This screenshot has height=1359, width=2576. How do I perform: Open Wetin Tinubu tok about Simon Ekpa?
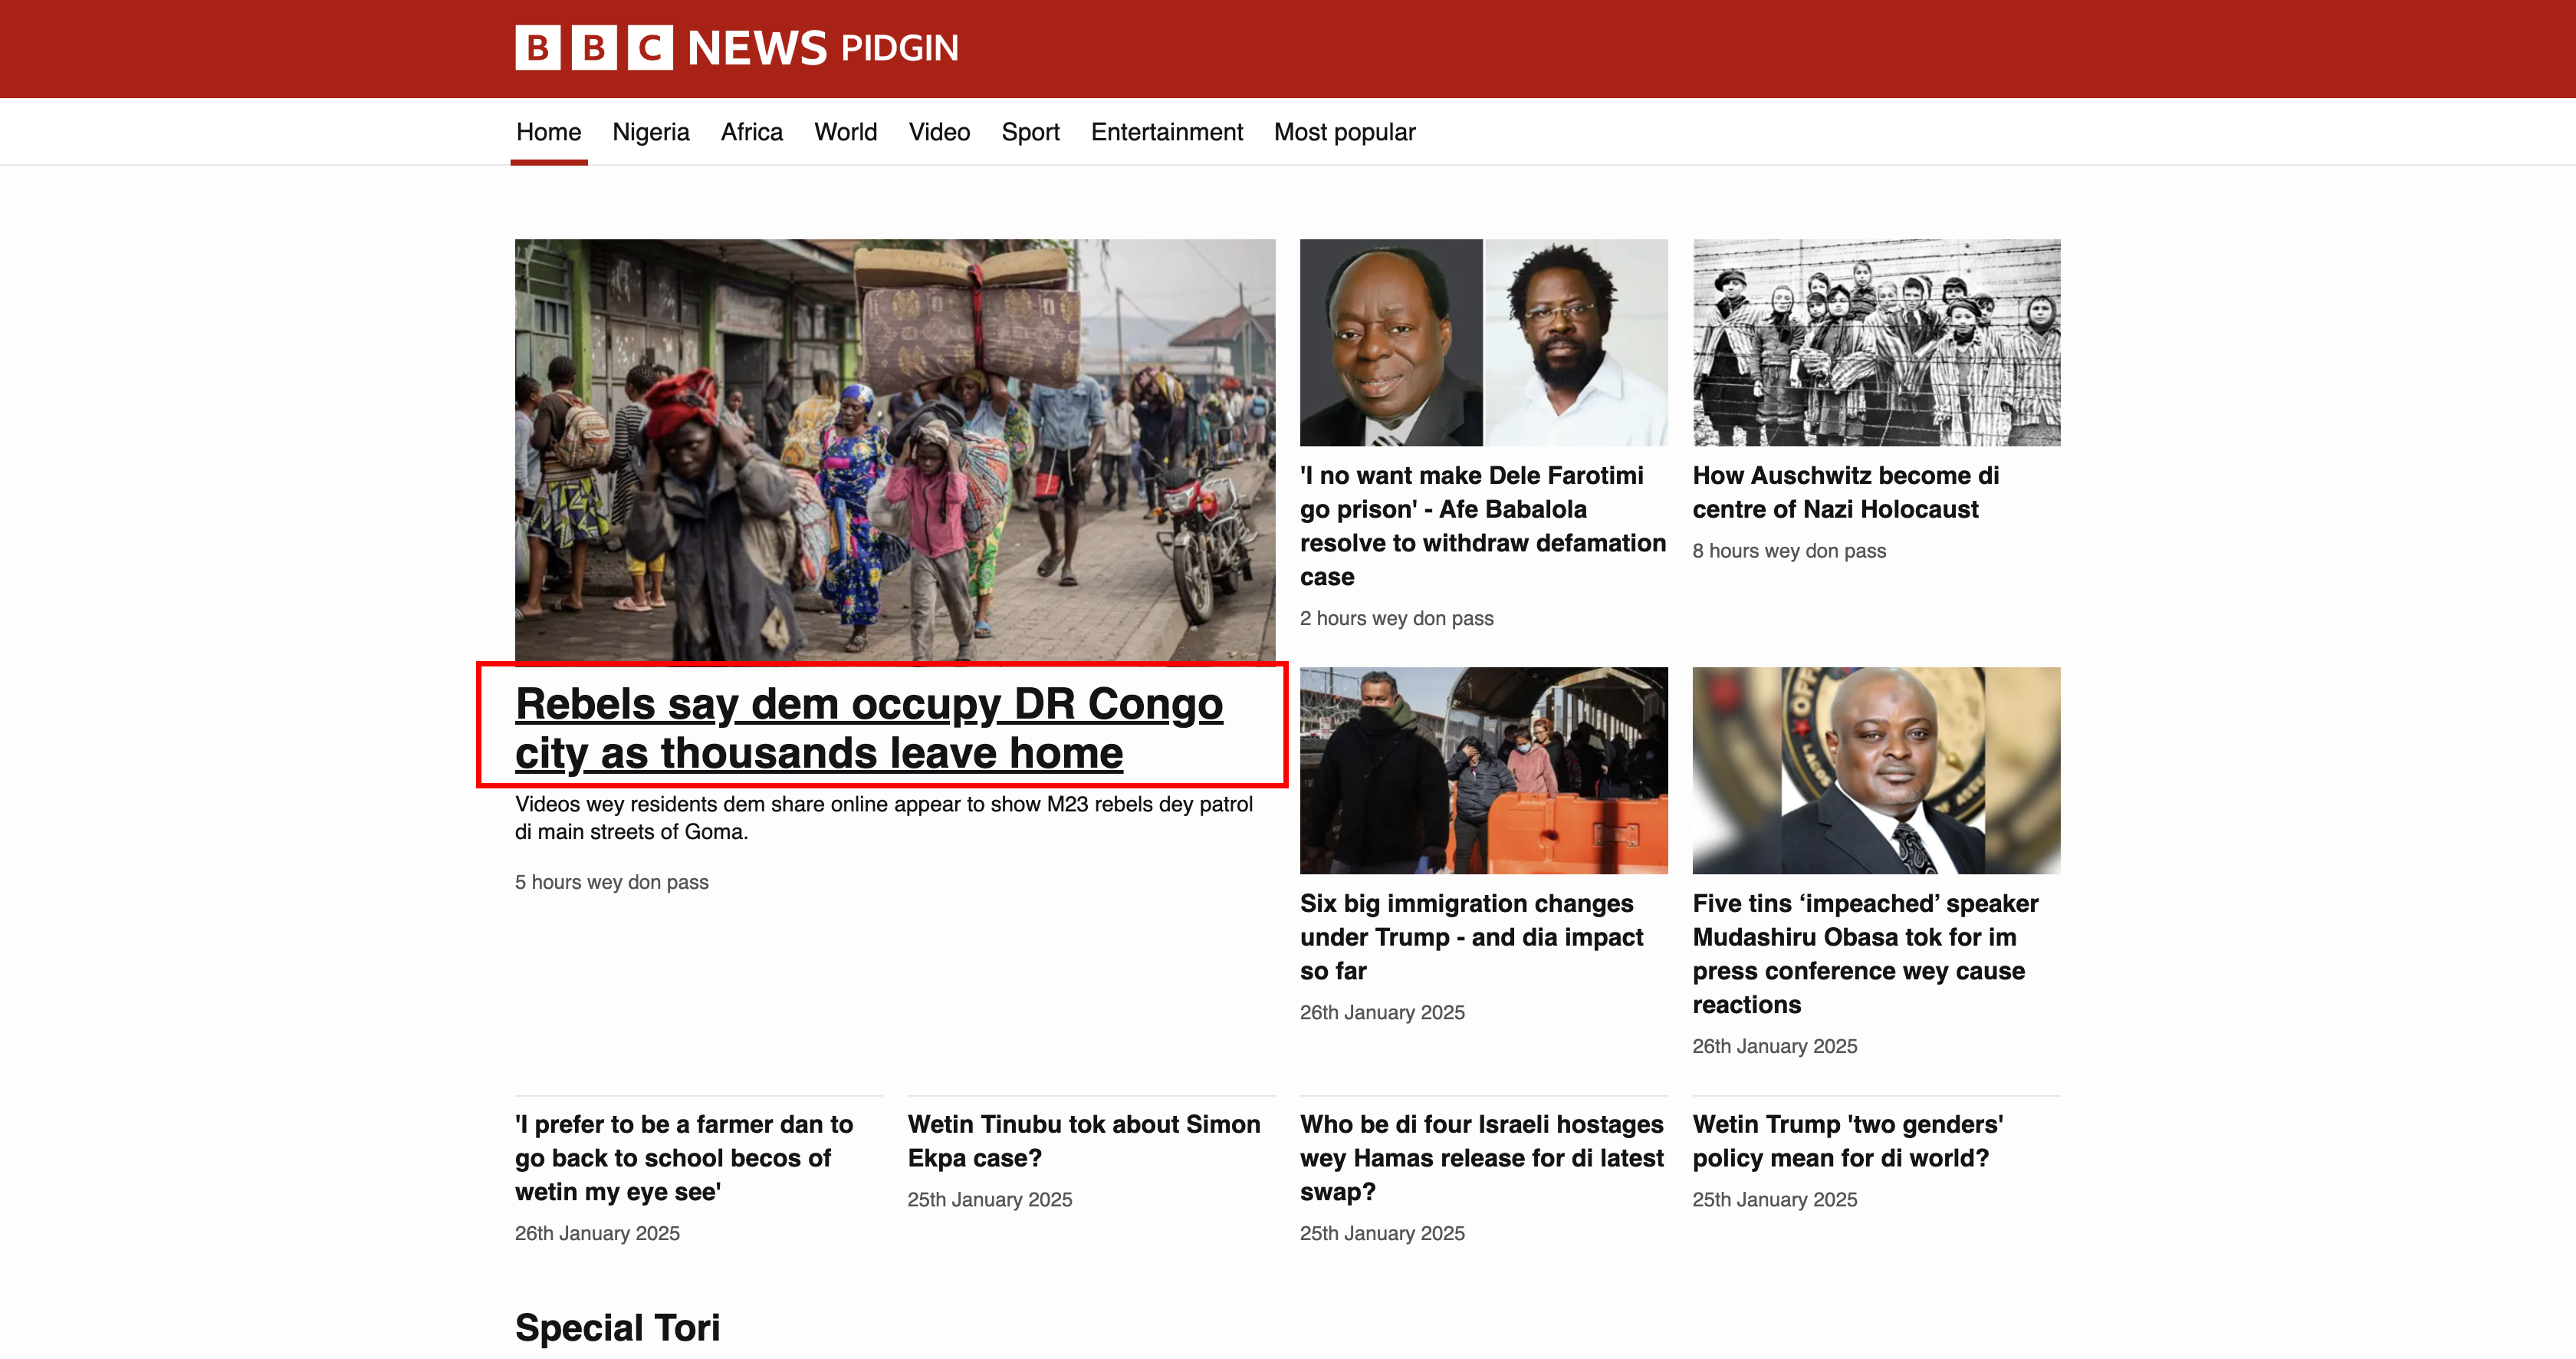coord(1083,1141)
